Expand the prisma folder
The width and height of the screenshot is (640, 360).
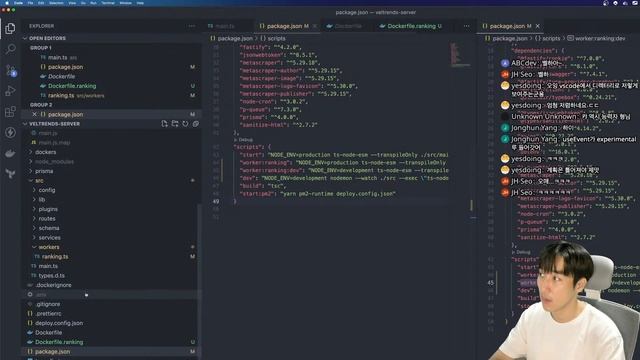pos(44,171)
